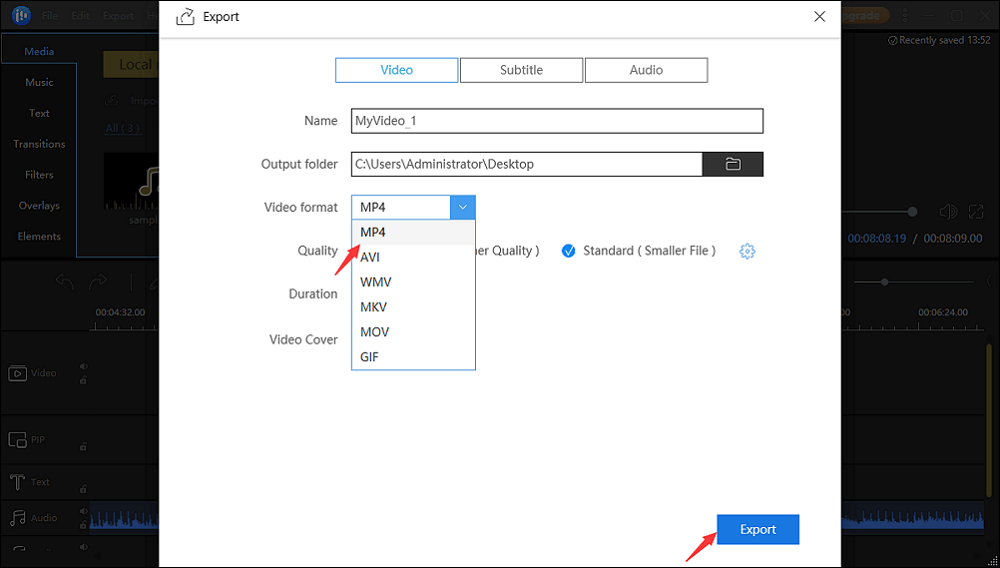Close the Export dialog
Screen dimensions: 1000x568
point(820,17)
